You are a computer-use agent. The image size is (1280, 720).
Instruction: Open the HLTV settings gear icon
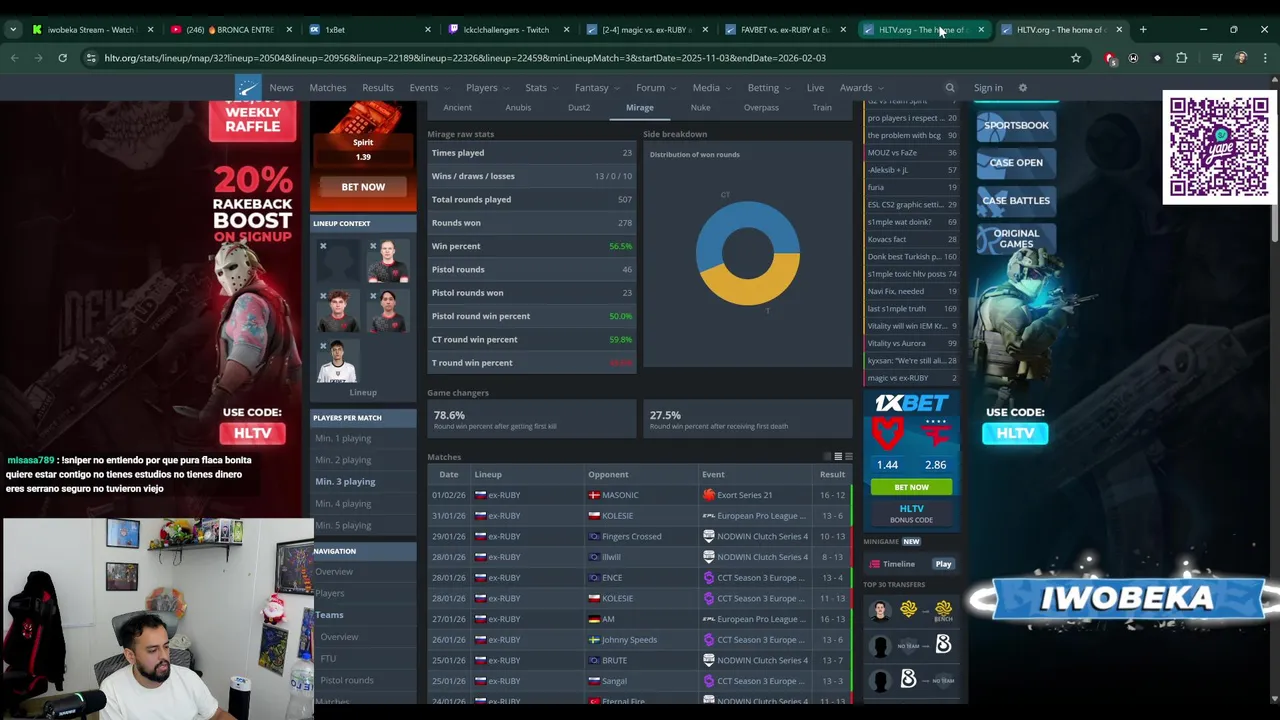click(1022, 88)
